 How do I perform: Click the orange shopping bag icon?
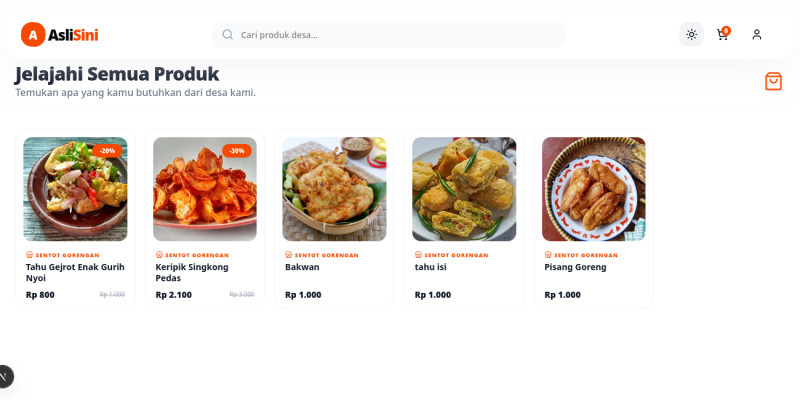tap(773, 81)
